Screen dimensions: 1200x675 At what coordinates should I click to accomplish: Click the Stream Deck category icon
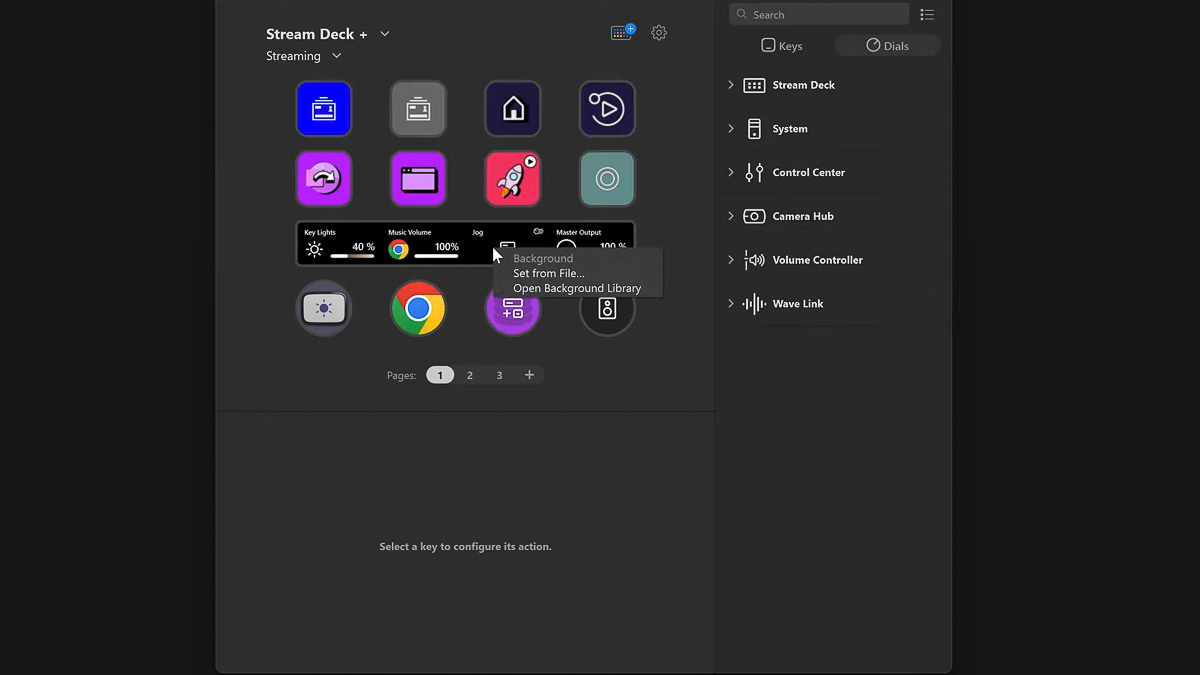[x=754, y=85]
